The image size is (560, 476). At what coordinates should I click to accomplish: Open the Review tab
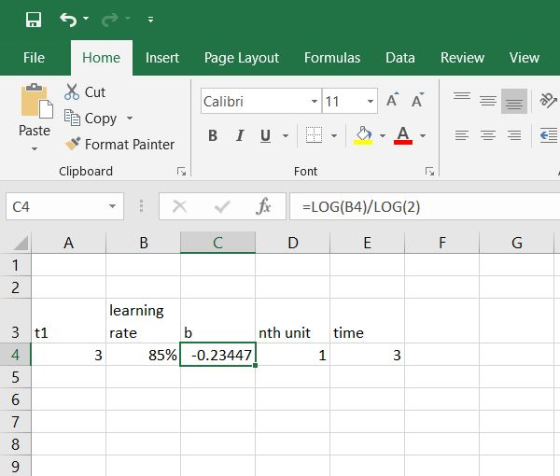tap(462, 58)
